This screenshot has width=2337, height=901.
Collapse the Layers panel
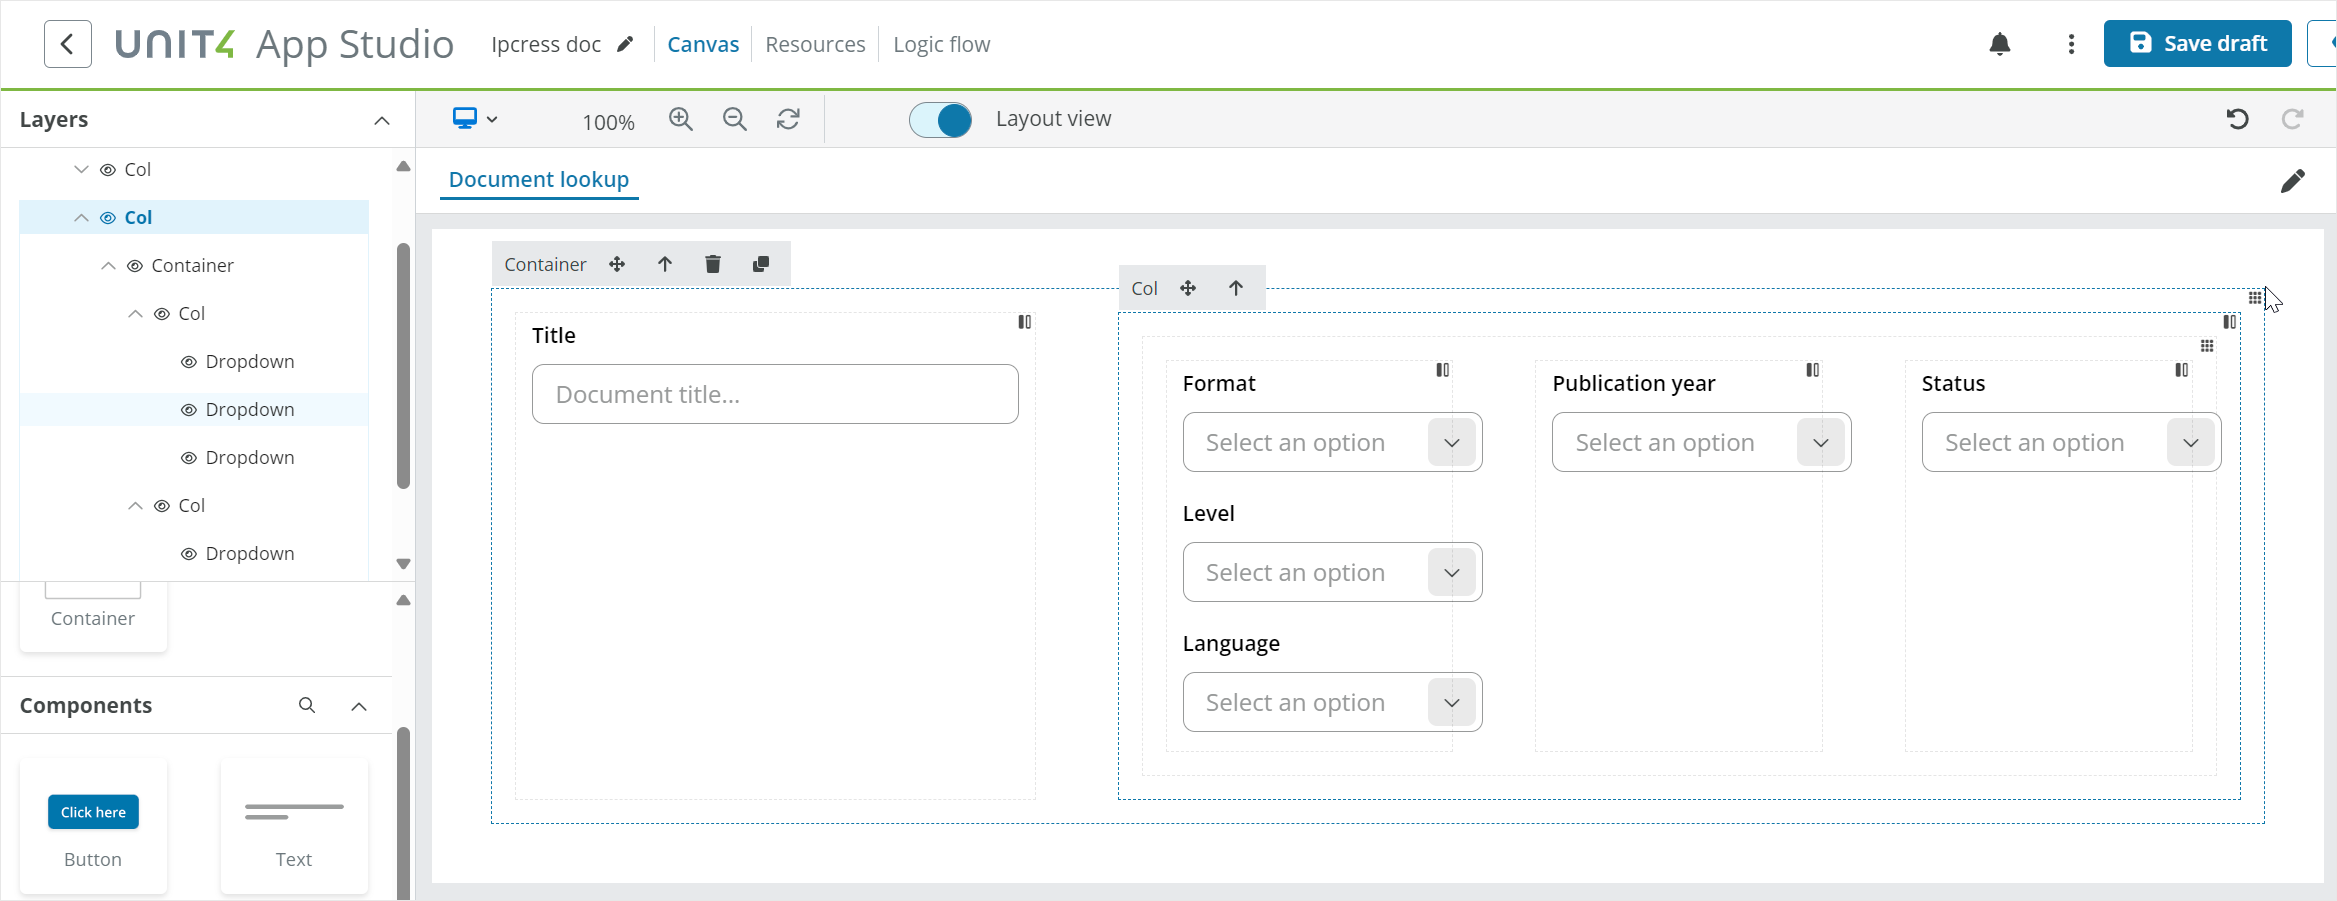tap(382, 120)
